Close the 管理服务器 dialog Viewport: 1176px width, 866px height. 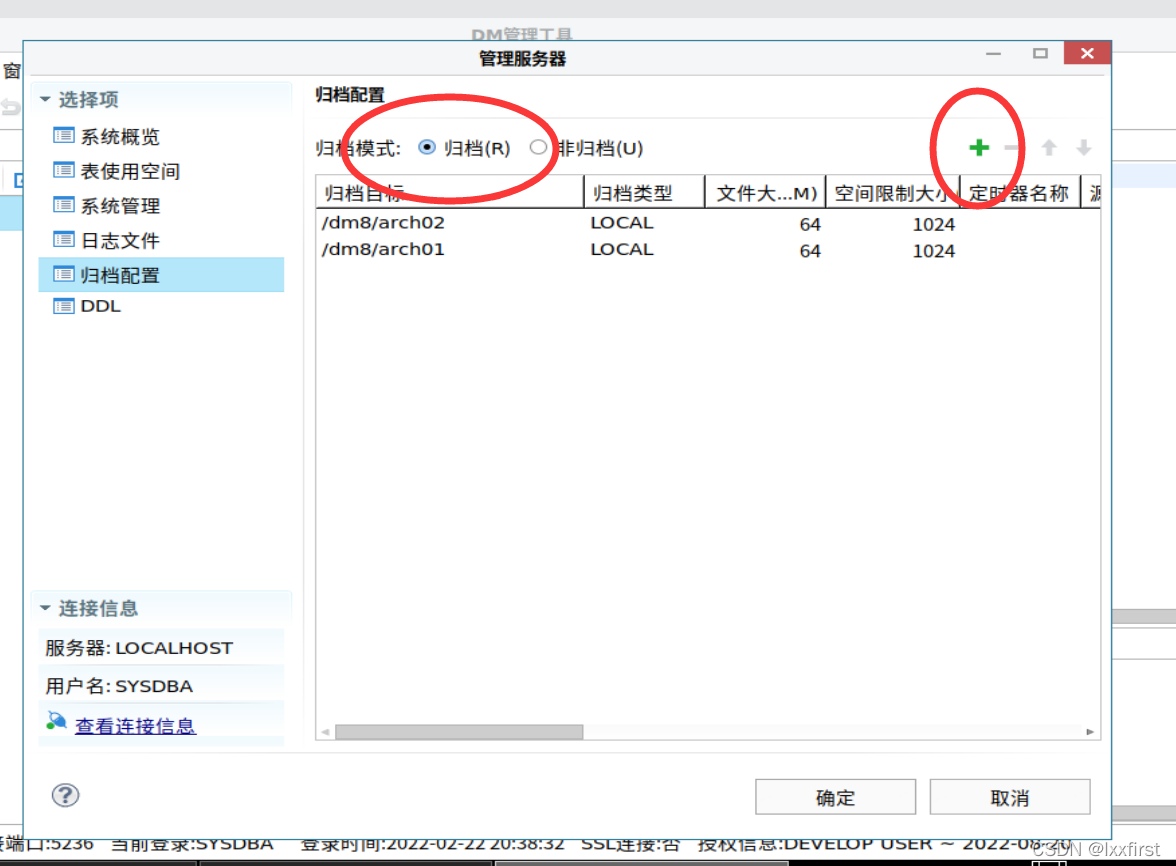click(1087, 53)
